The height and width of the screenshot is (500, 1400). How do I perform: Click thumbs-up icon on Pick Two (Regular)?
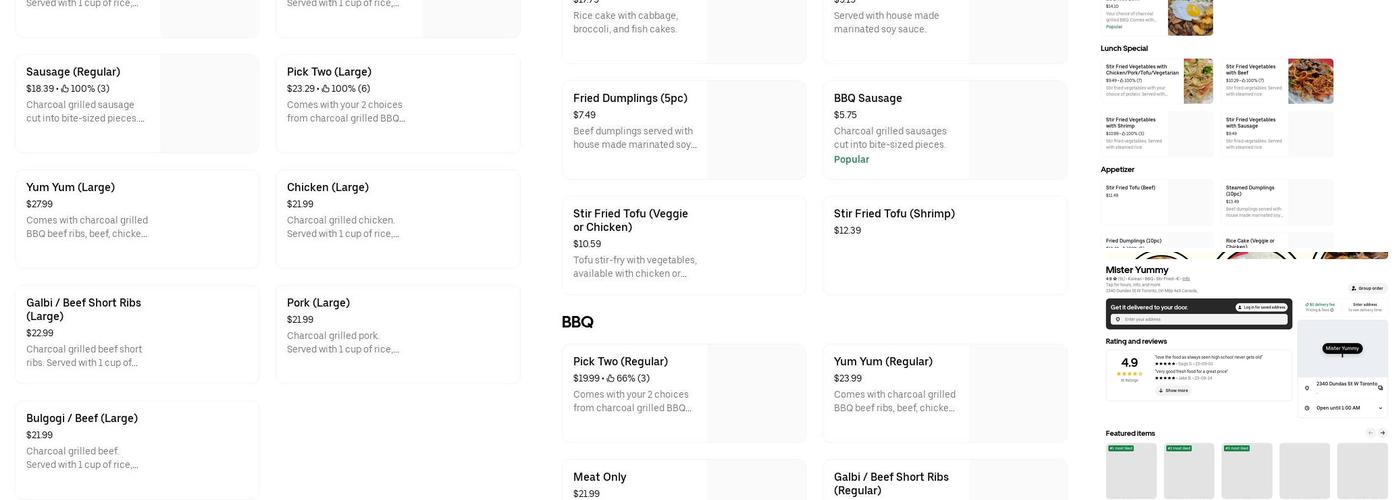611,379
